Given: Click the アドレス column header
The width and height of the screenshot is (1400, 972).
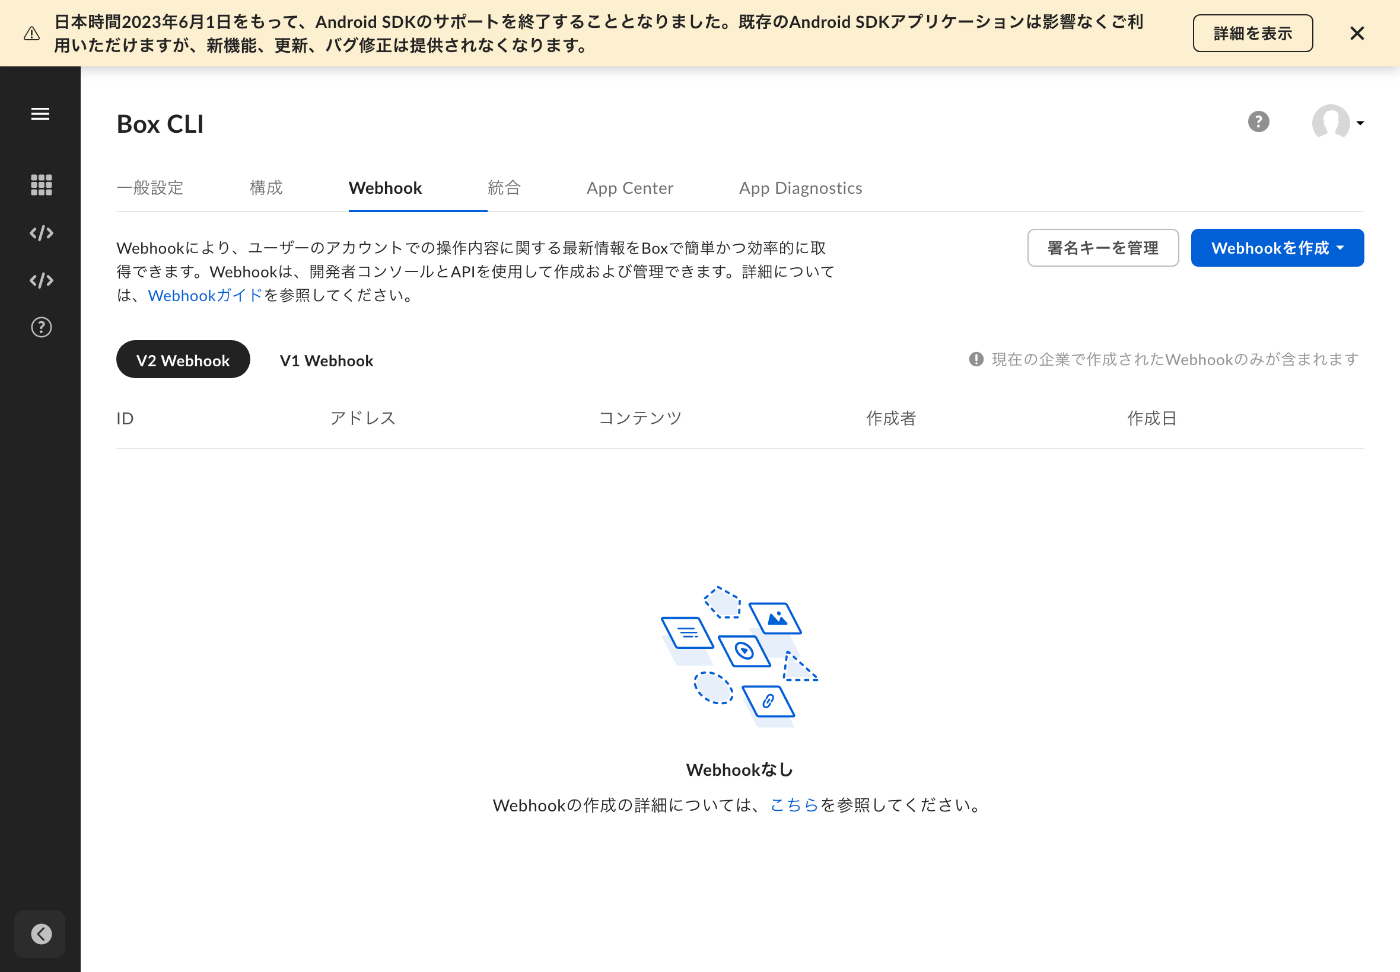Looking at the screenshot, I should (x=363, y=418).
